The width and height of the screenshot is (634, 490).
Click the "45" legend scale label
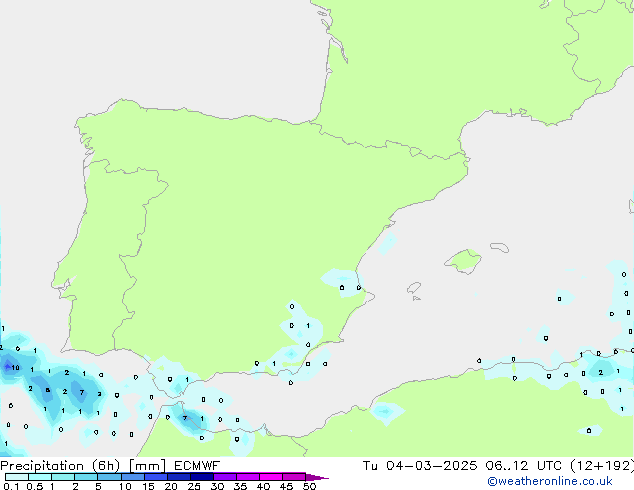point(286,486)
